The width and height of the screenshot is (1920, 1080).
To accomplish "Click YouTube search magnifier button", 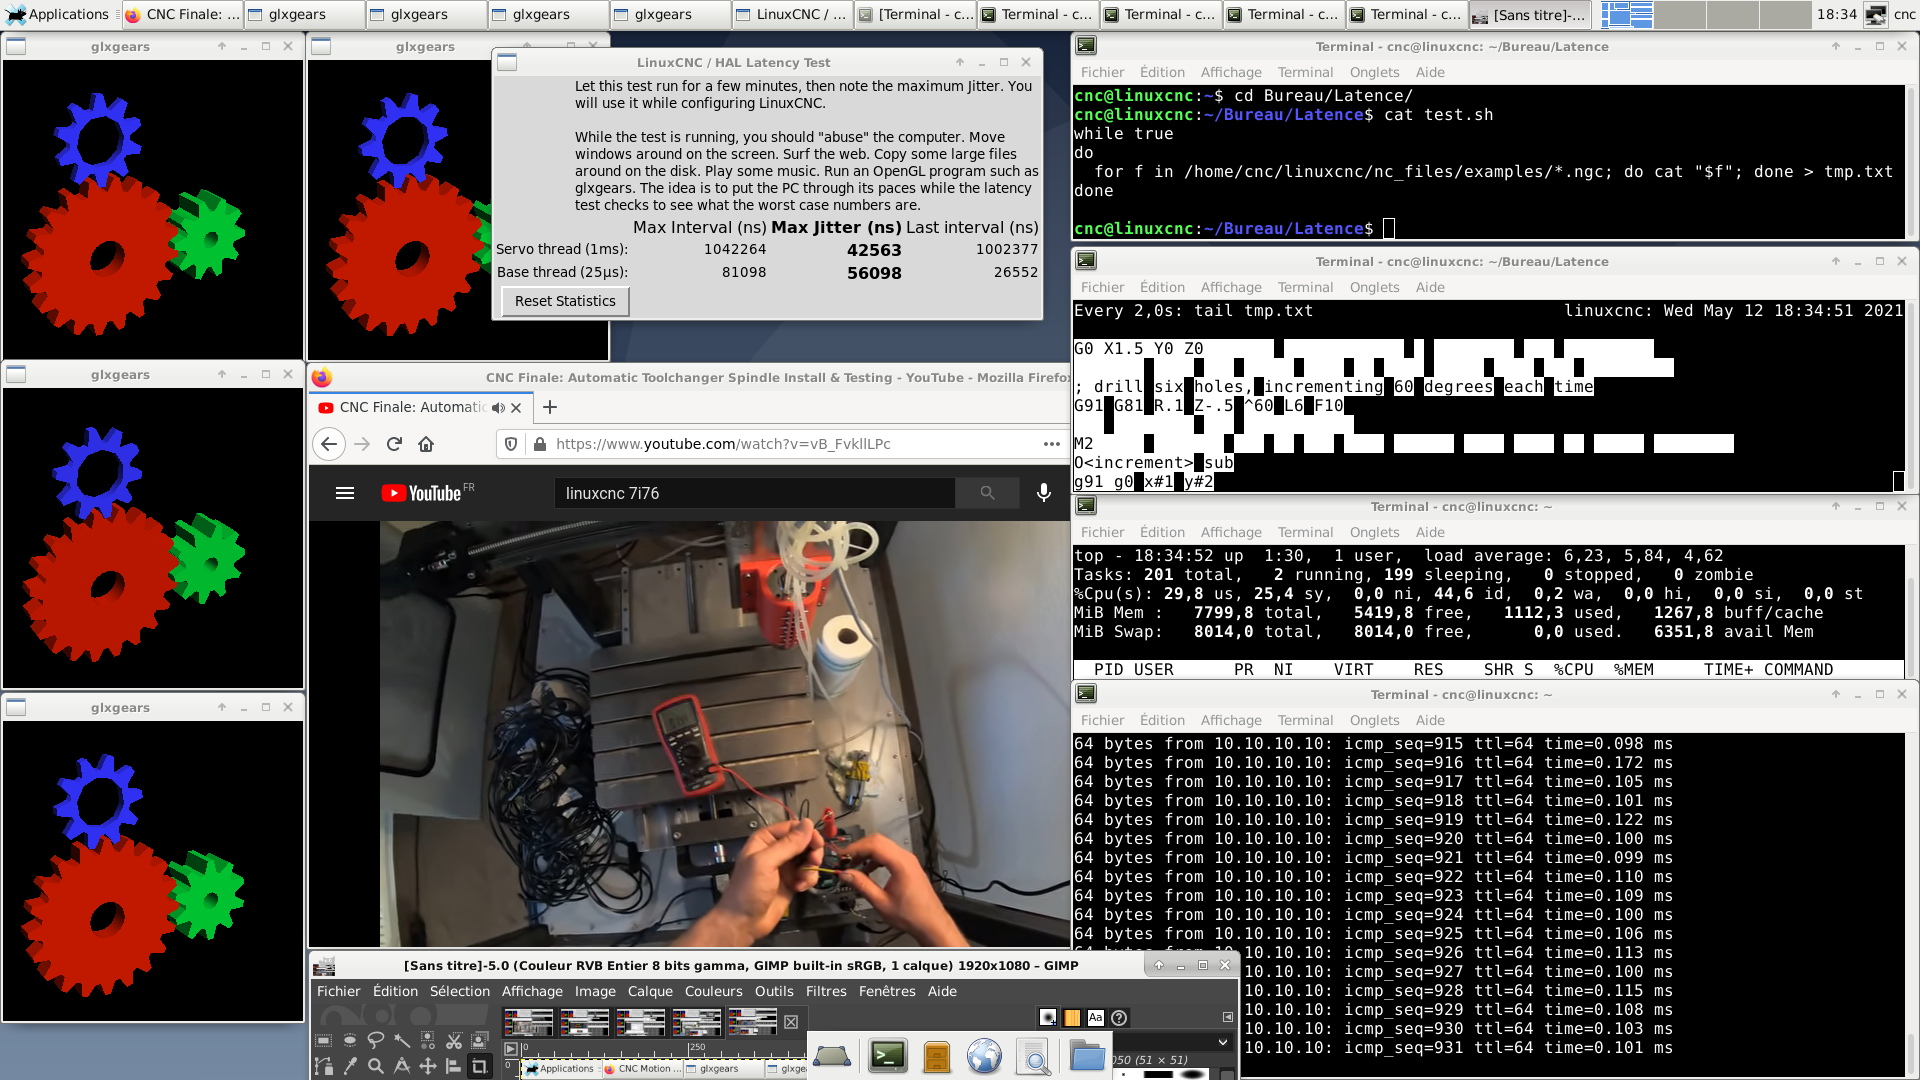I will coord(987,493).
